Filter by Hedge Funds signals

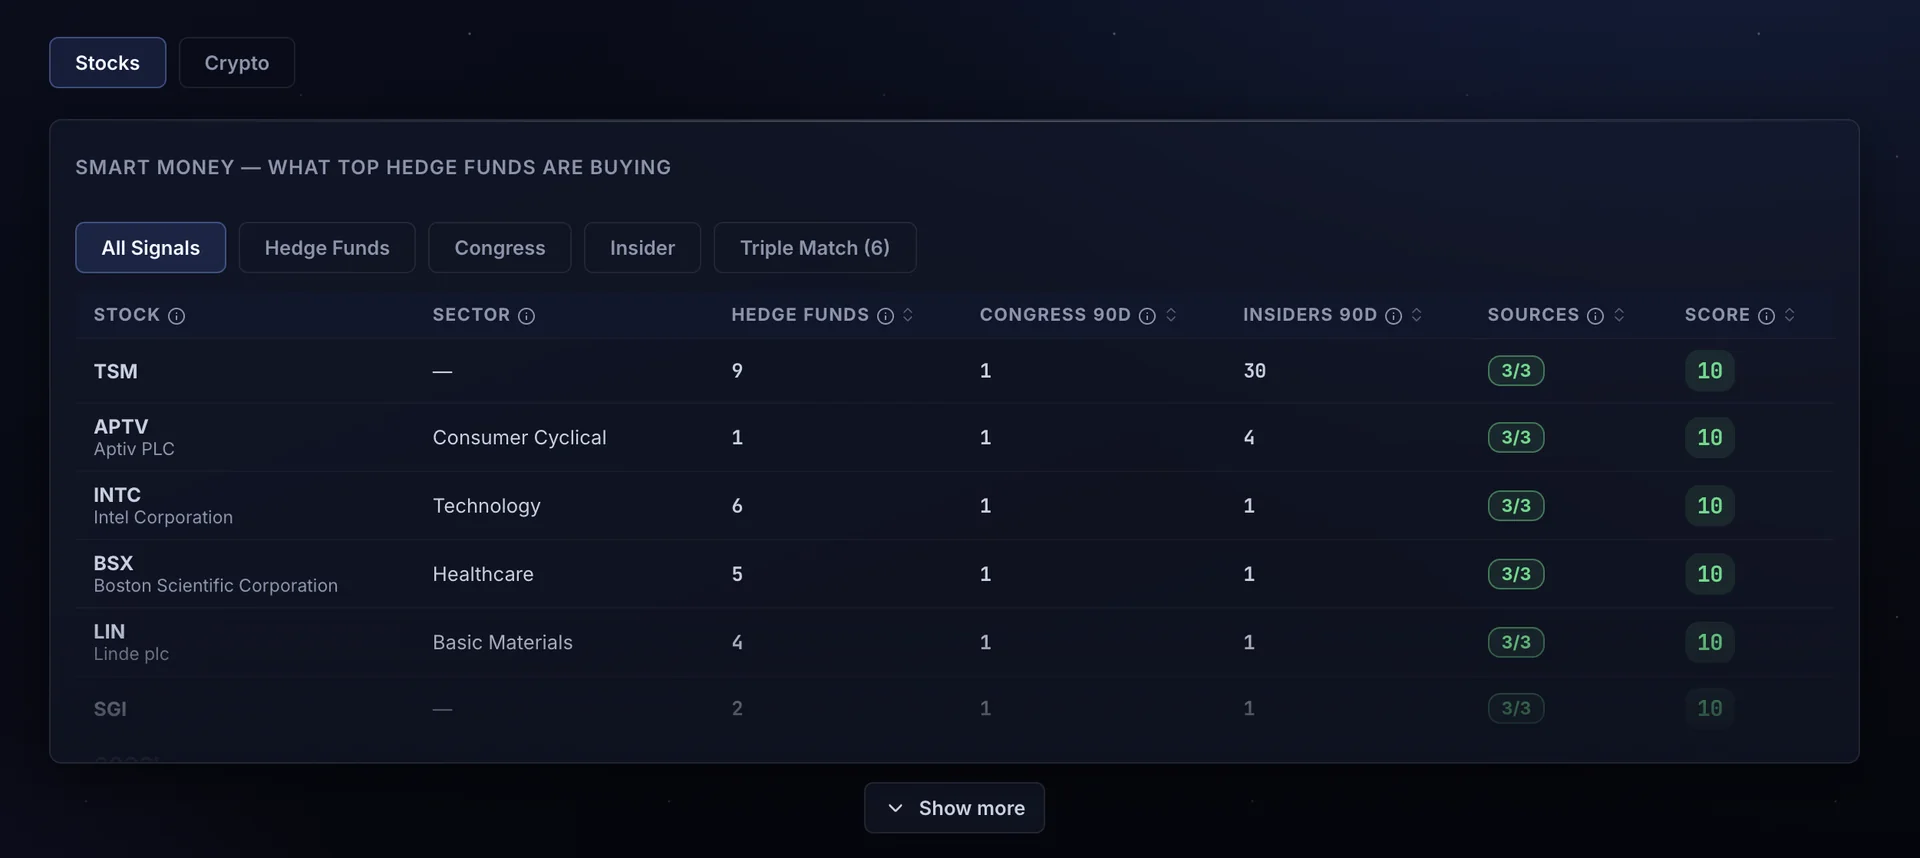(x=327, y=248)
